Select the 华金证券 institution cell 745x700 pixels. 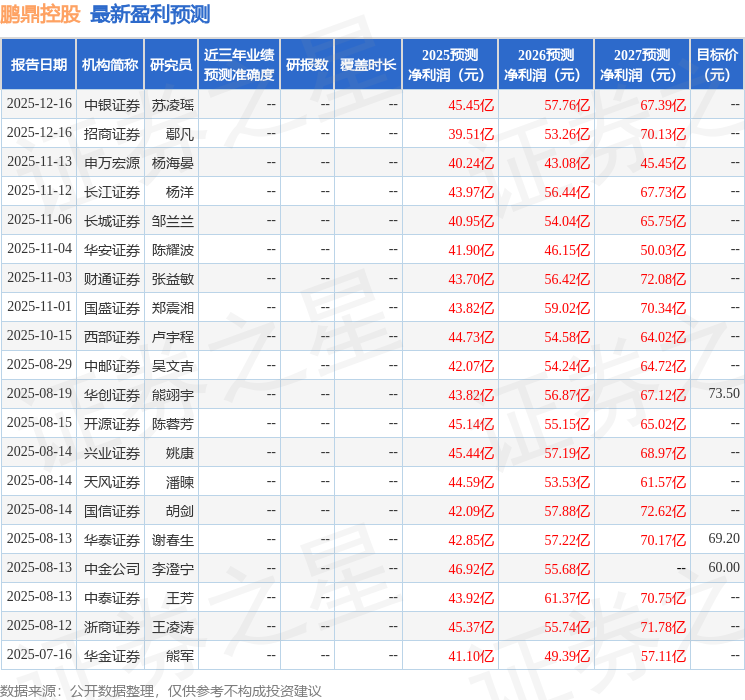[112, 656]
